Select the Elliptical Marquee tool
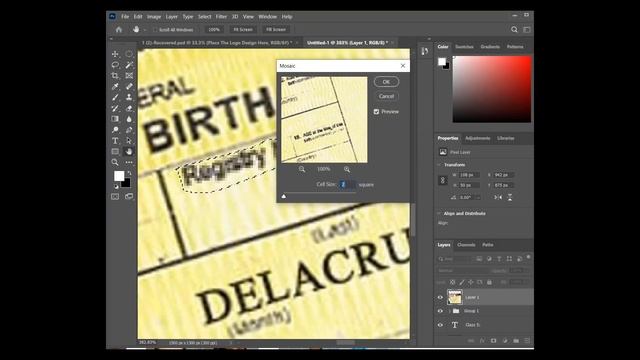 pos(129,54)
